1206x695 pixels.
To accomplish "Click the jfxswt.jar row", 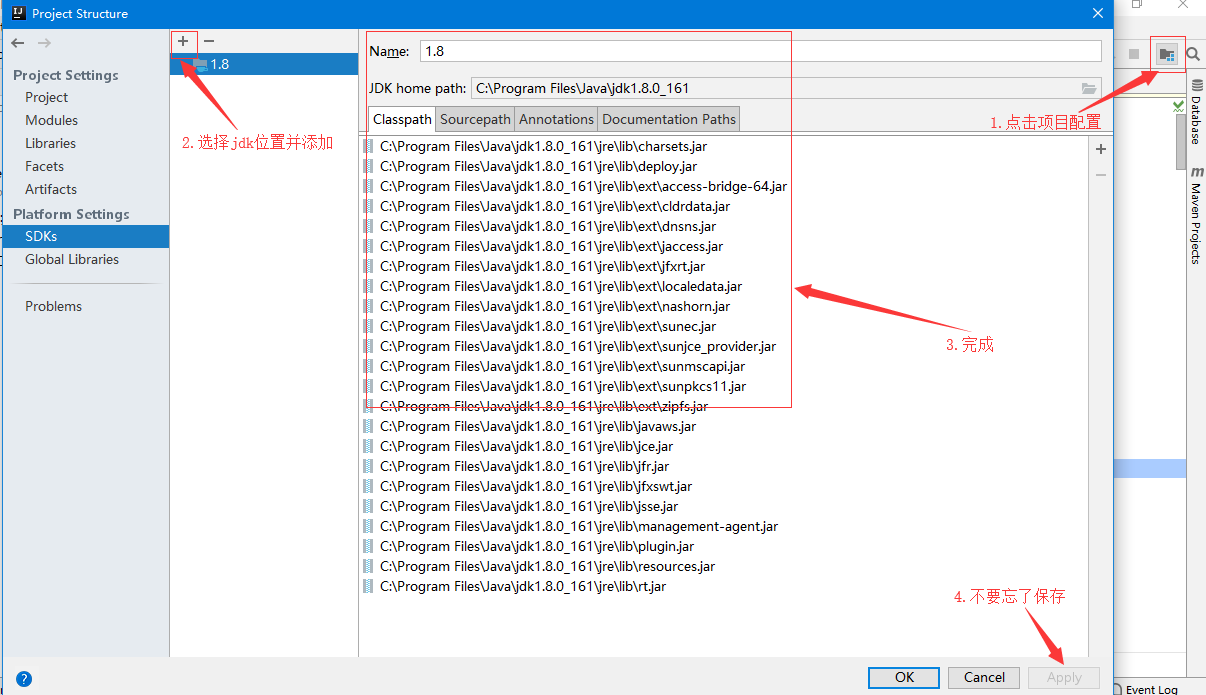I will [x=724, y=486].
